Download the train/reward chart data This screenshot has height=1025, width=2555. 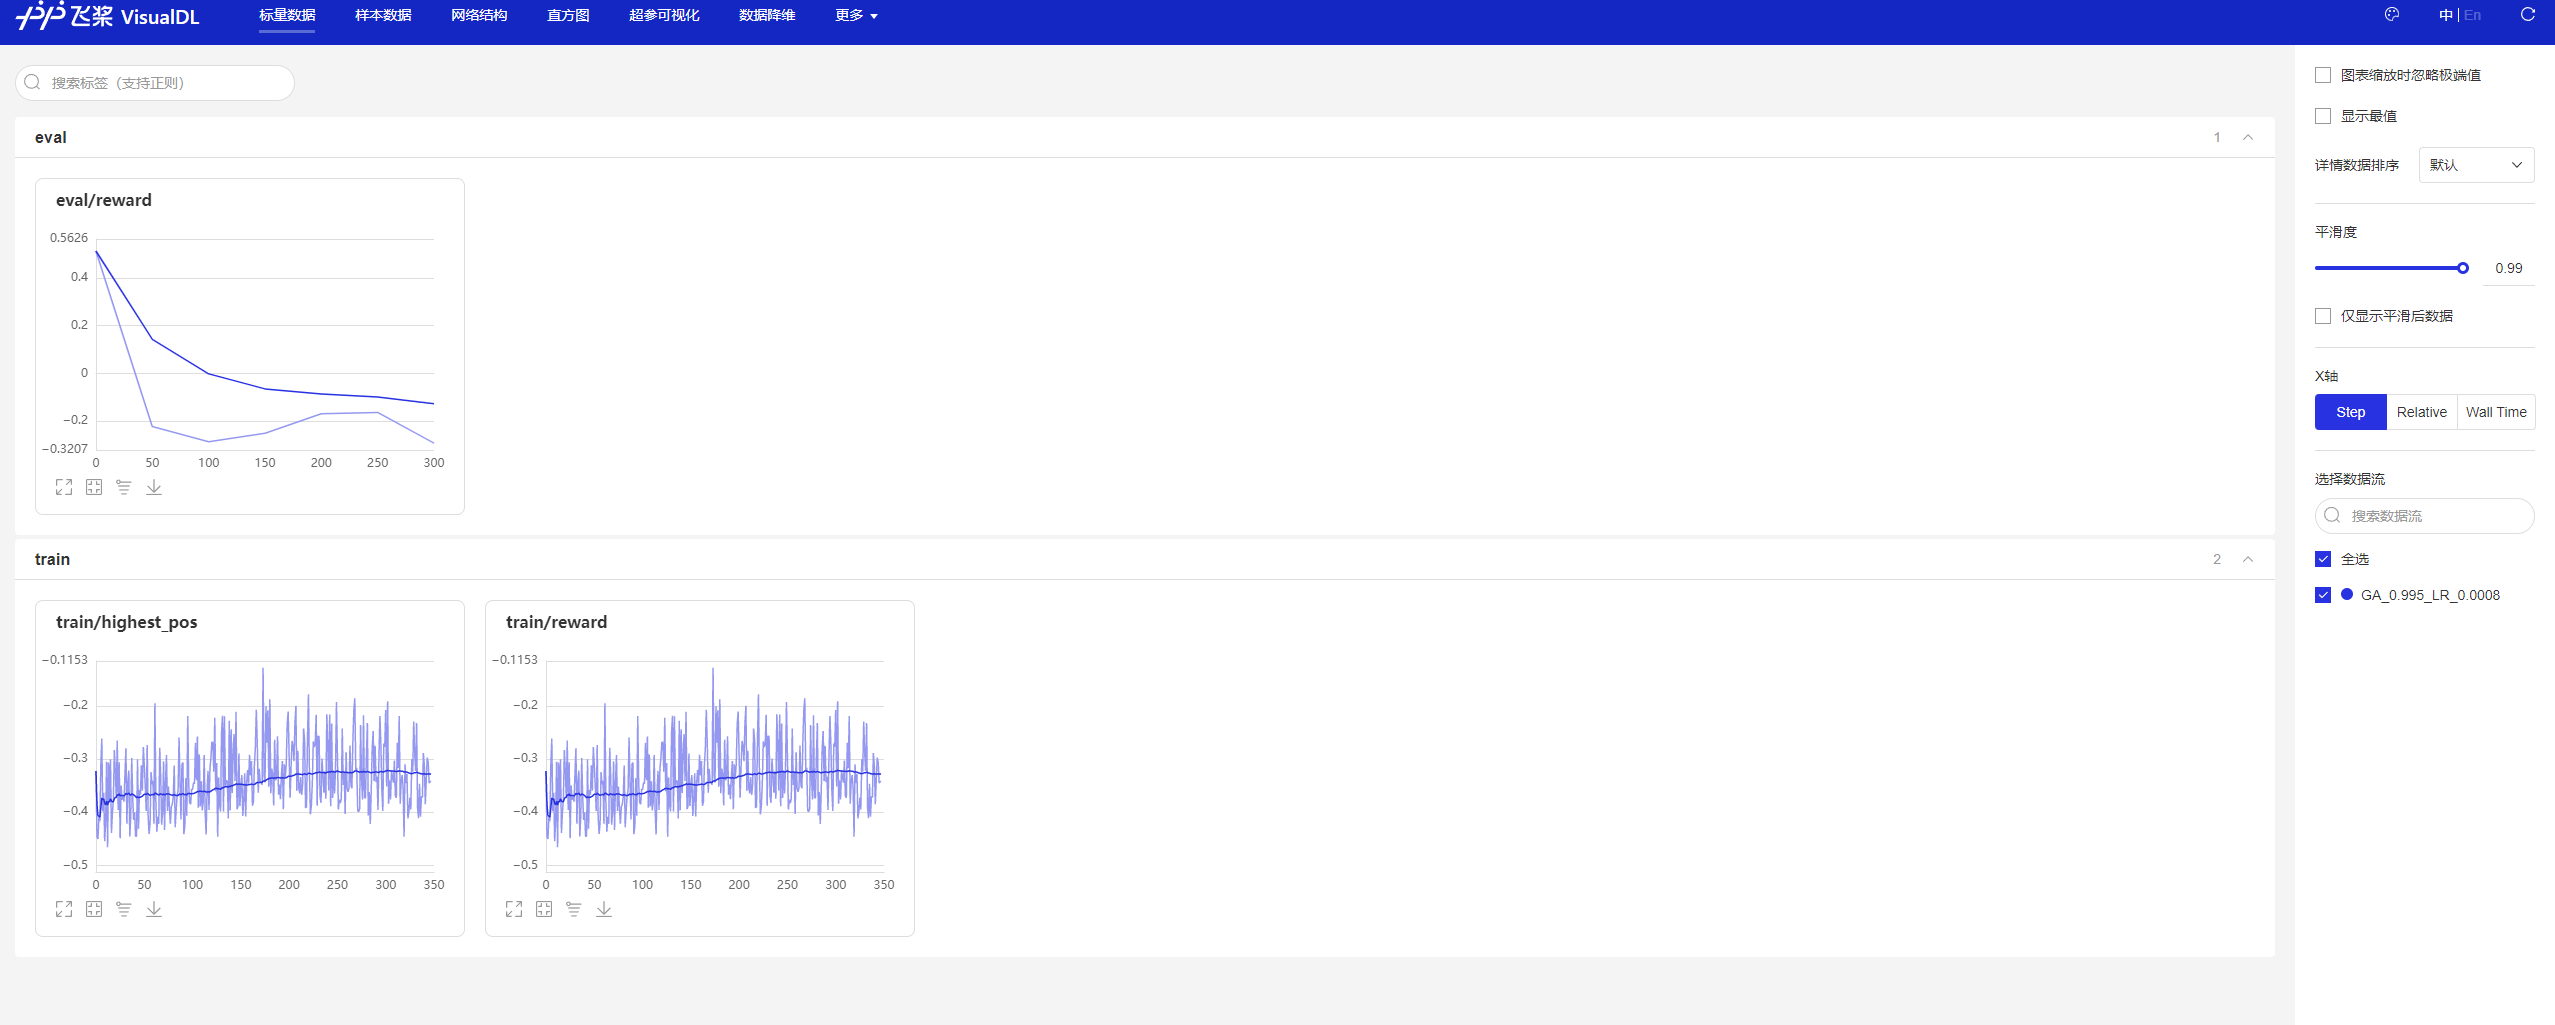(604, 909)
